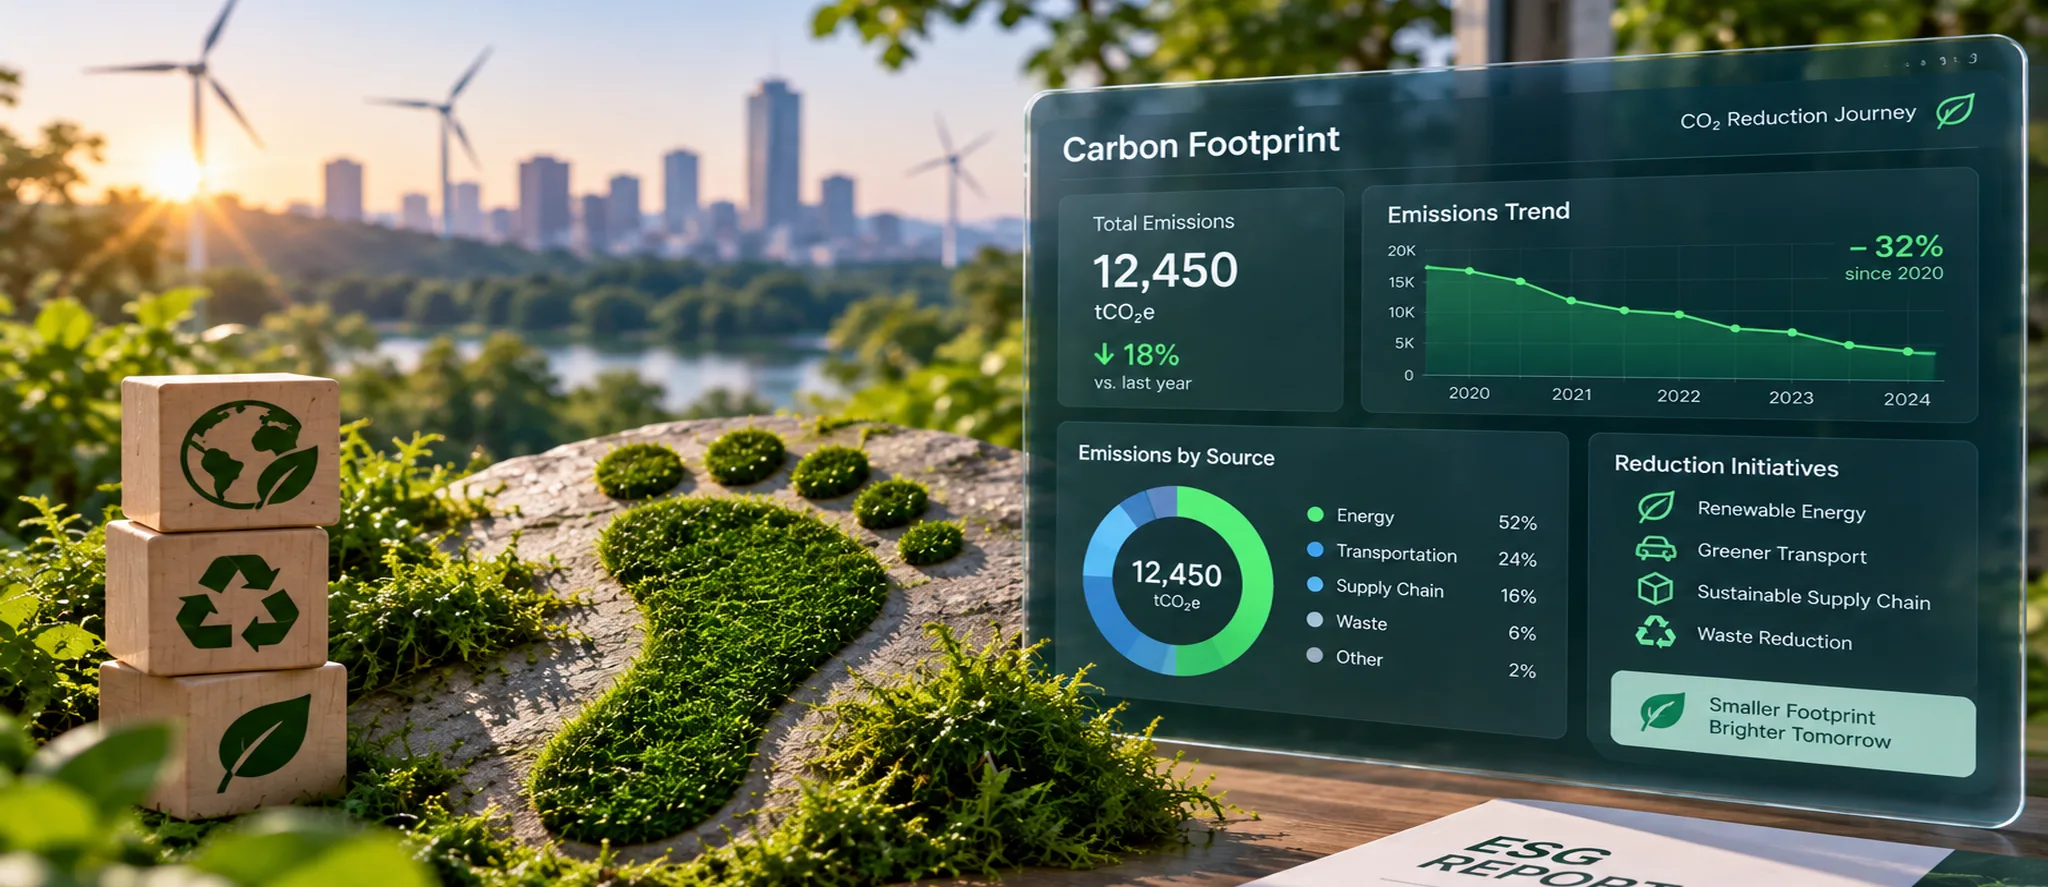The height and width of the screenshot is (887, 2048).
Task: Select the cube icon for Sustainable Supply Chain
Action: tap(1655, 589)
